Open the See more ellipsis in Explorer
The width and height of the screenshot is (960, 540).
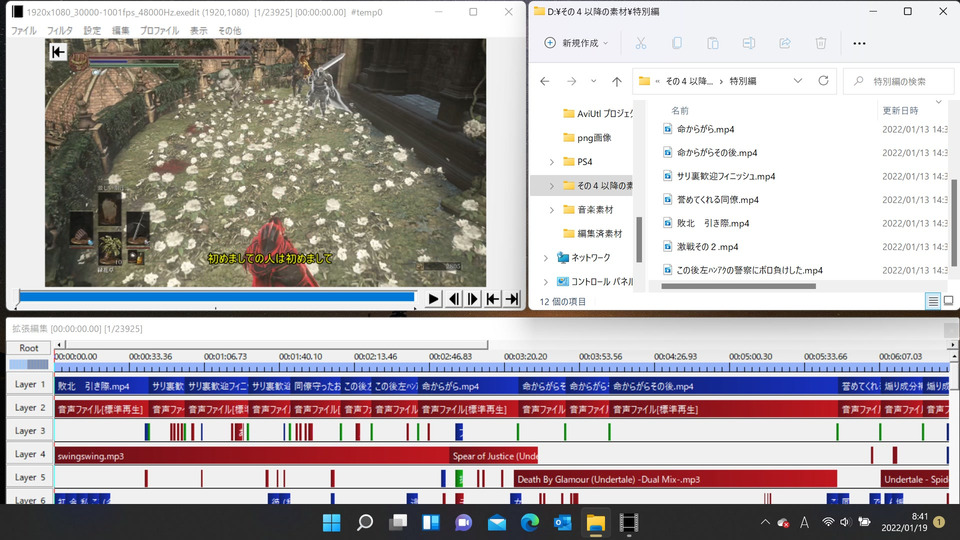coord(860,43)
